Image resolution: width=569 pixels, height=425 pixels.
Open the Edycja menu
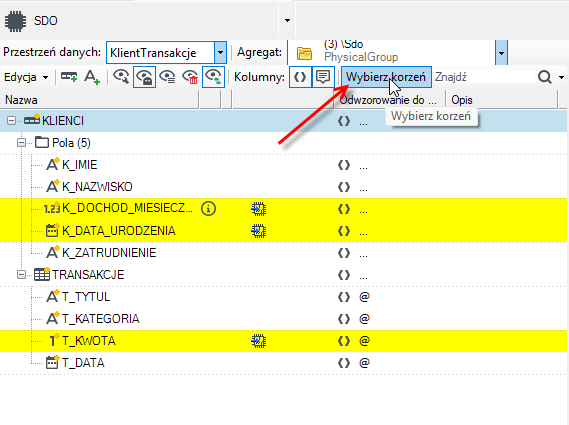(26, 77)
